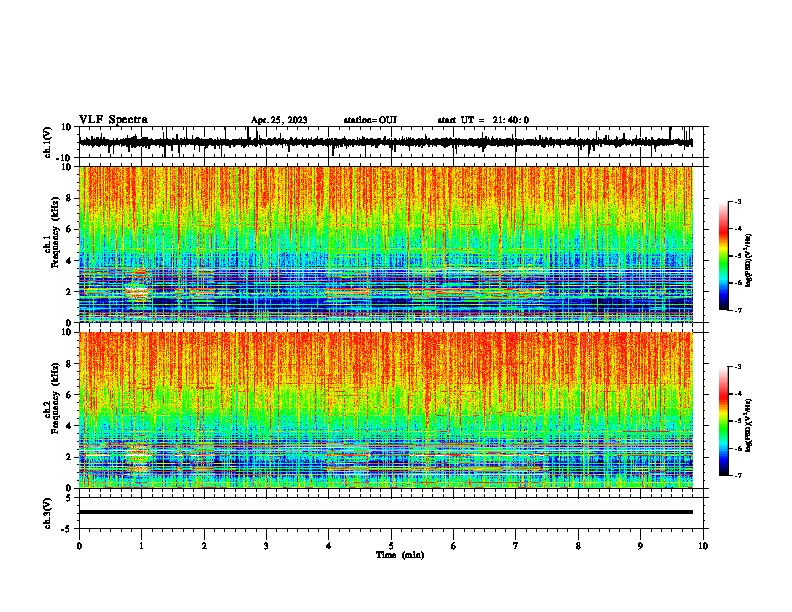Click the "-3" label on ch.1 colorbar
792x612 pixels.
pos(737,201)
